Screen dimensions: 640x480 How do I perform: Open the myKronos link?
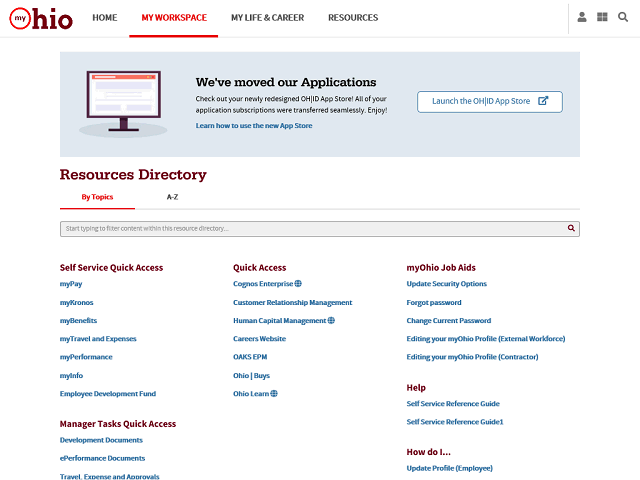point(76,302)
